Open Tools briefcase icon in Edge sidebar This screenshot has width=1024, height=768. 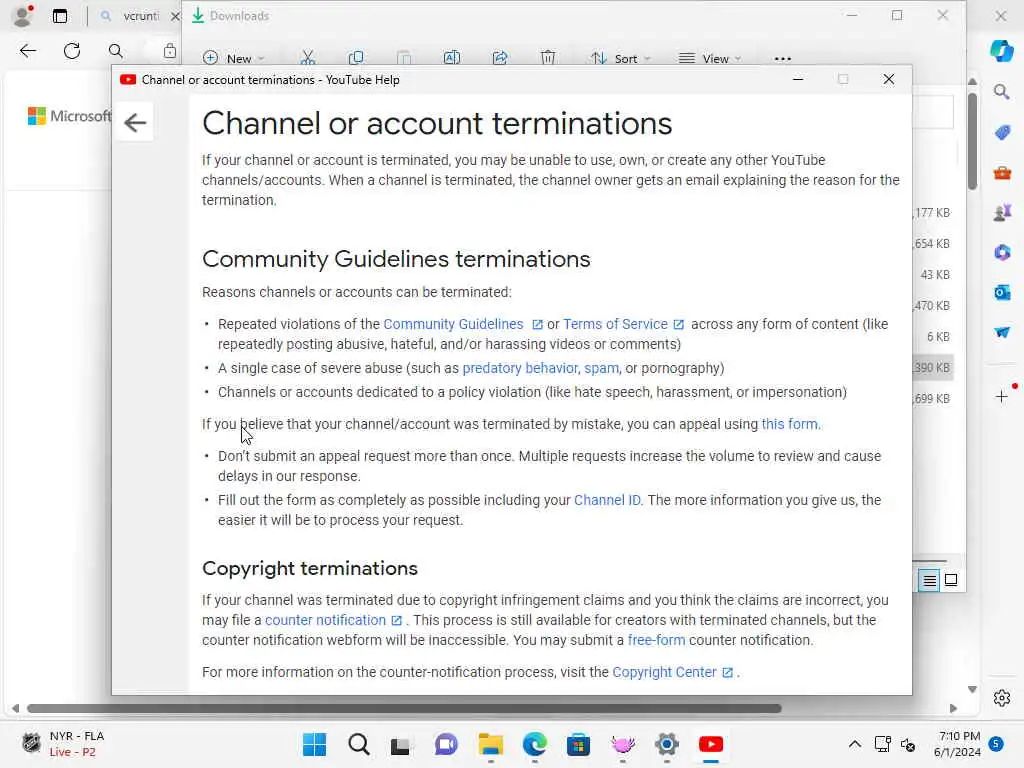[1002, 172]
